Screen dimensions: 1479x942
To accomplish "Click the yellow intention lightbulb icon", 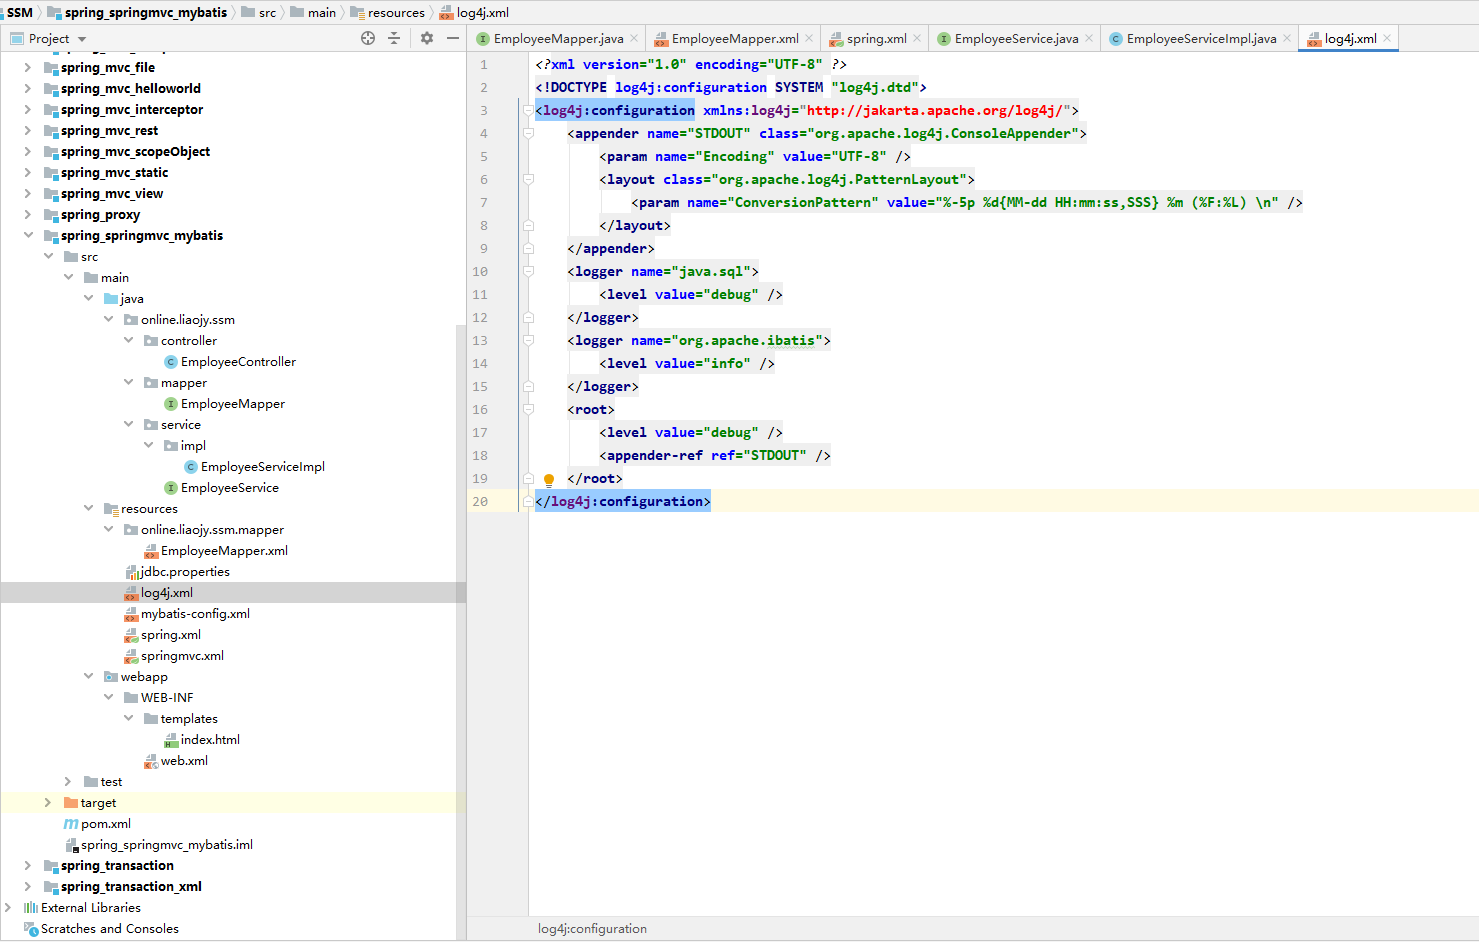I will pyautogui.click(x=548, y=480).
